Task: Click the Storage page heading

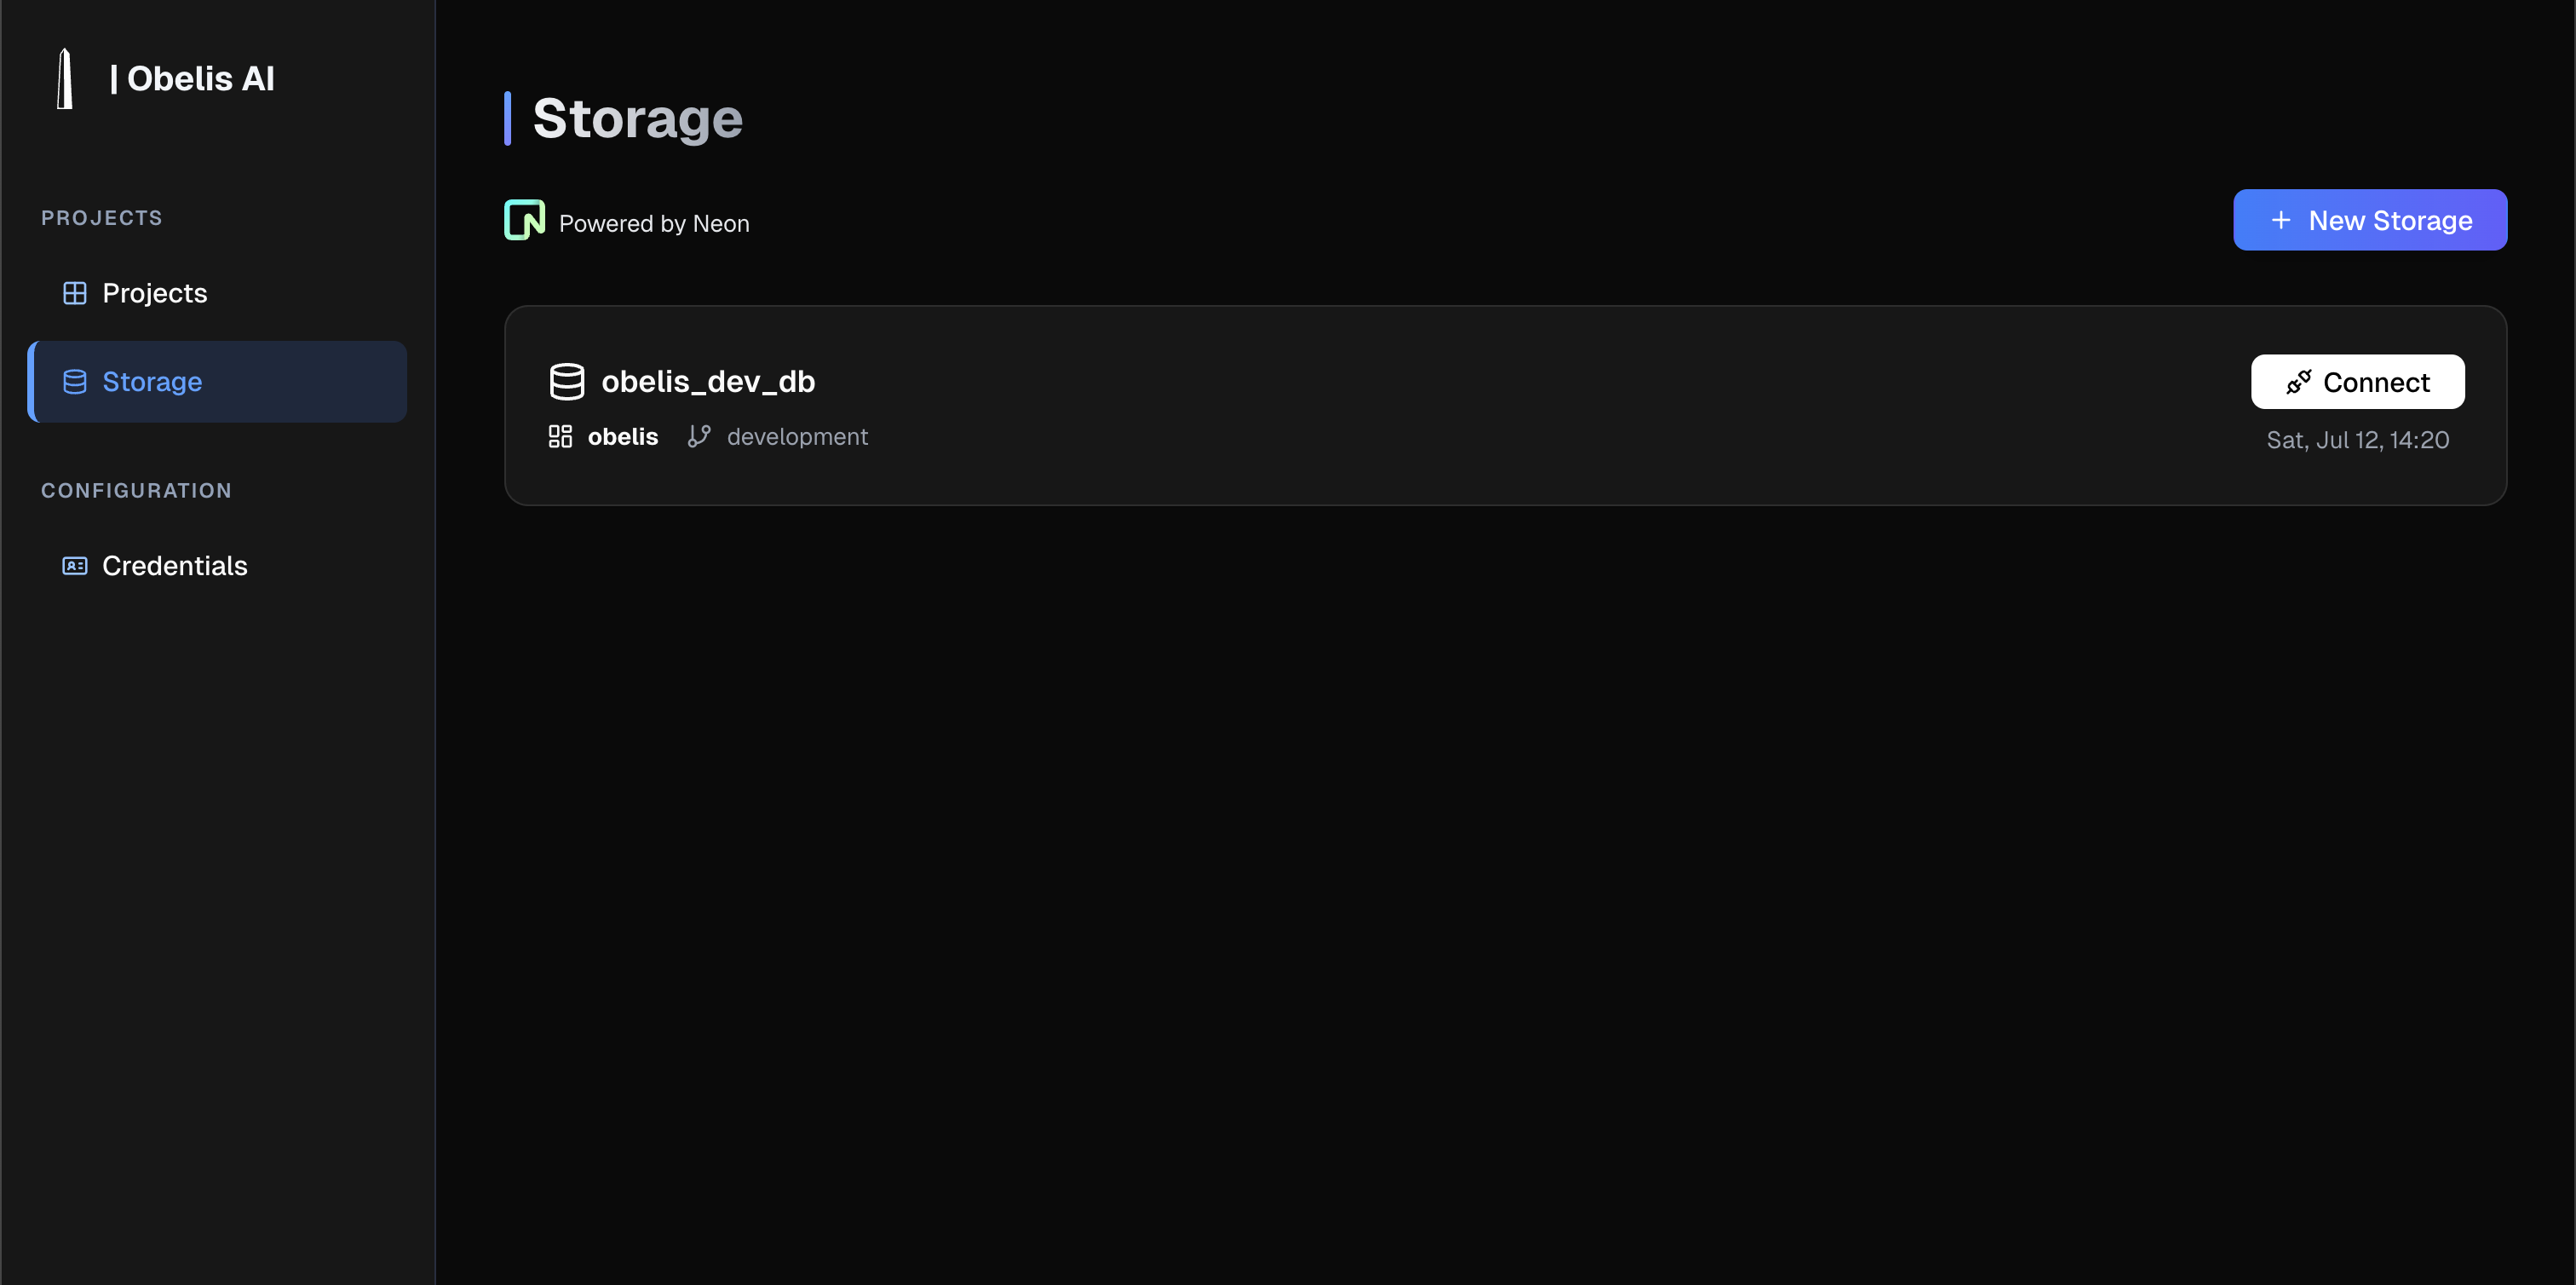Action: click(637, 118)
